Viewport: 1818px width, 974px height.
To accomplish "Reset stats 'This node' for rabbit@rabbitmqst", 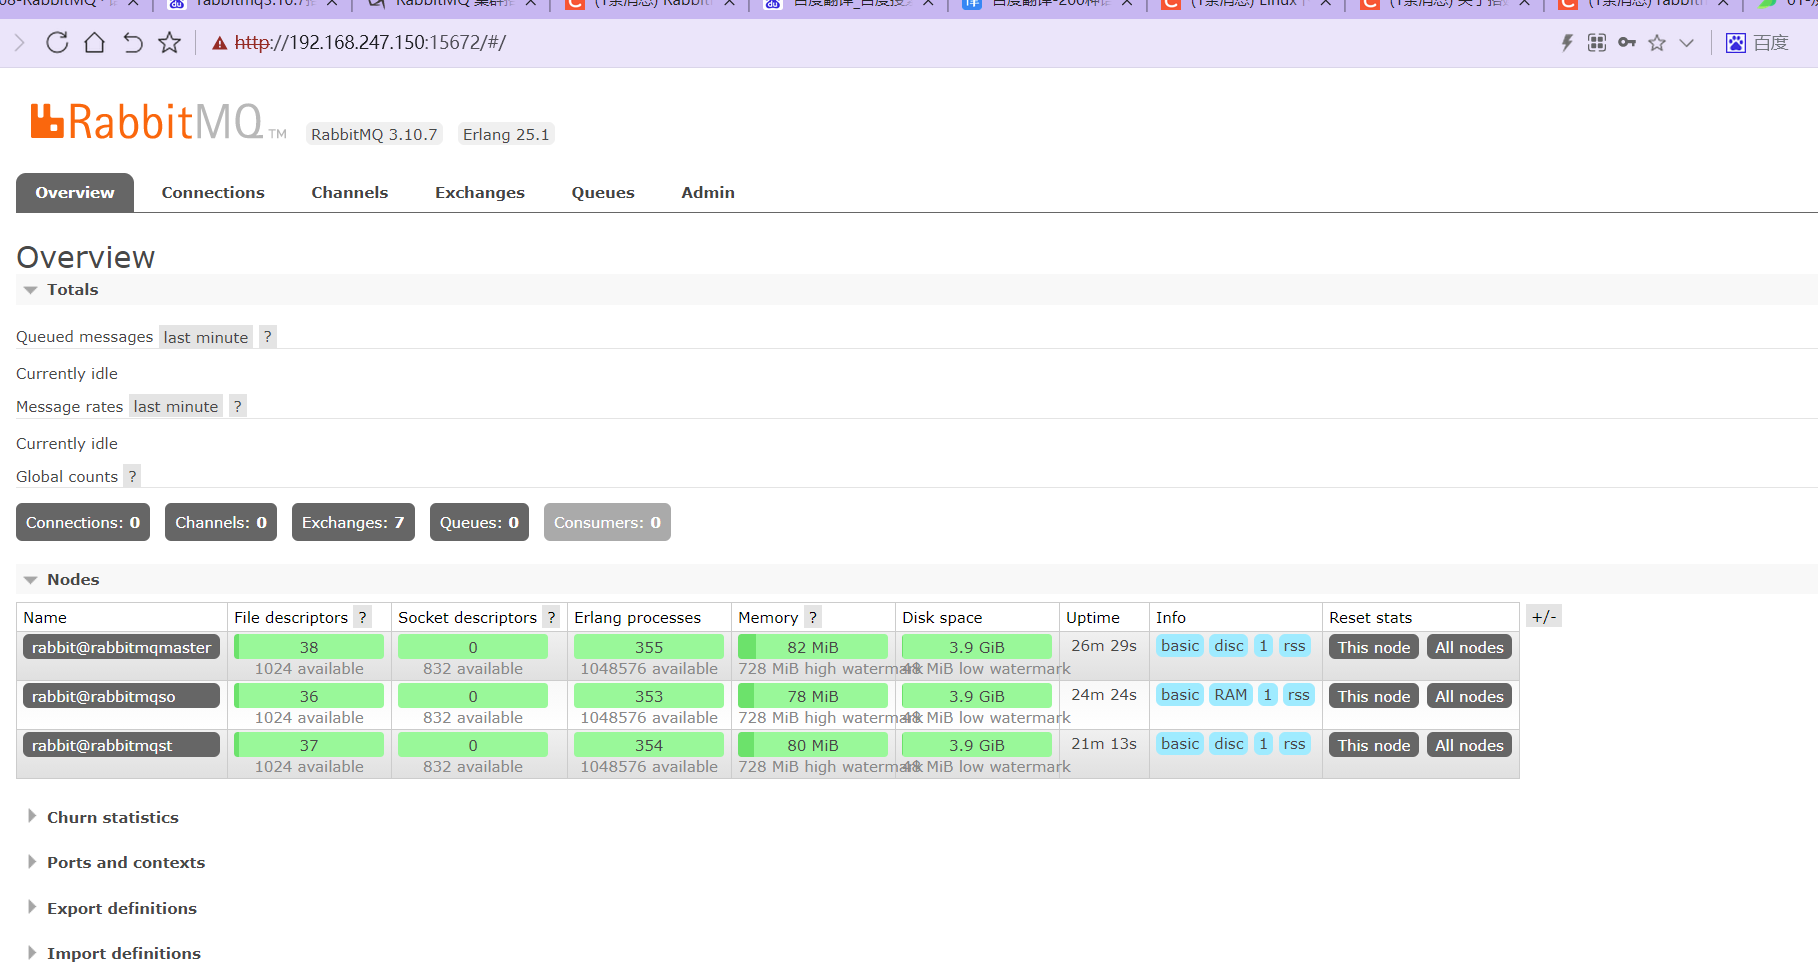I will click(1374, 745).
